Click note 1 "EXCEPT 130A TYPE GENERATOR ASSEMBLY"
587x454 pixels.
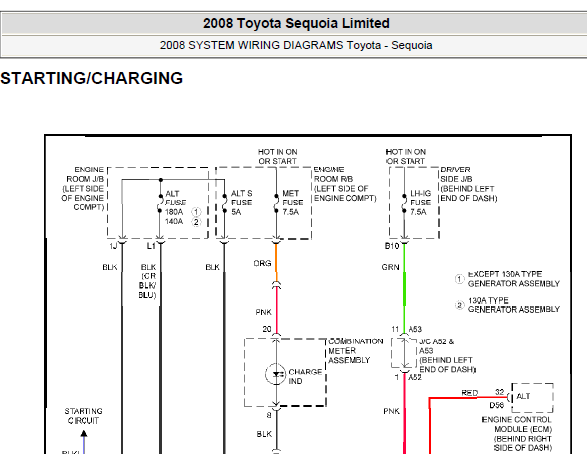514,279
